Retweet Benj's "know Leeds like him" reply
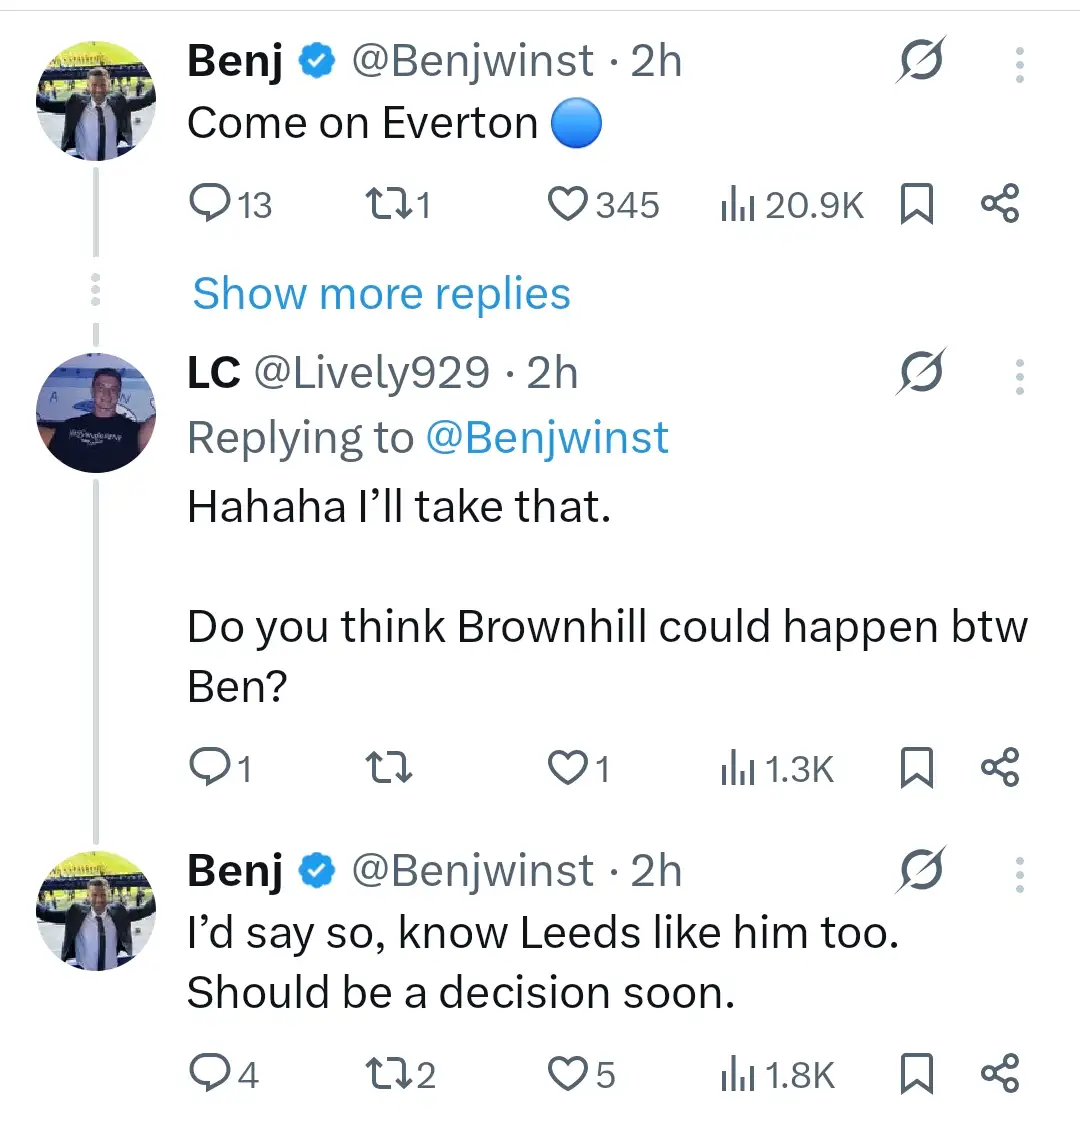This screenshot has height=1131, width=1080. click(384, 1074)
